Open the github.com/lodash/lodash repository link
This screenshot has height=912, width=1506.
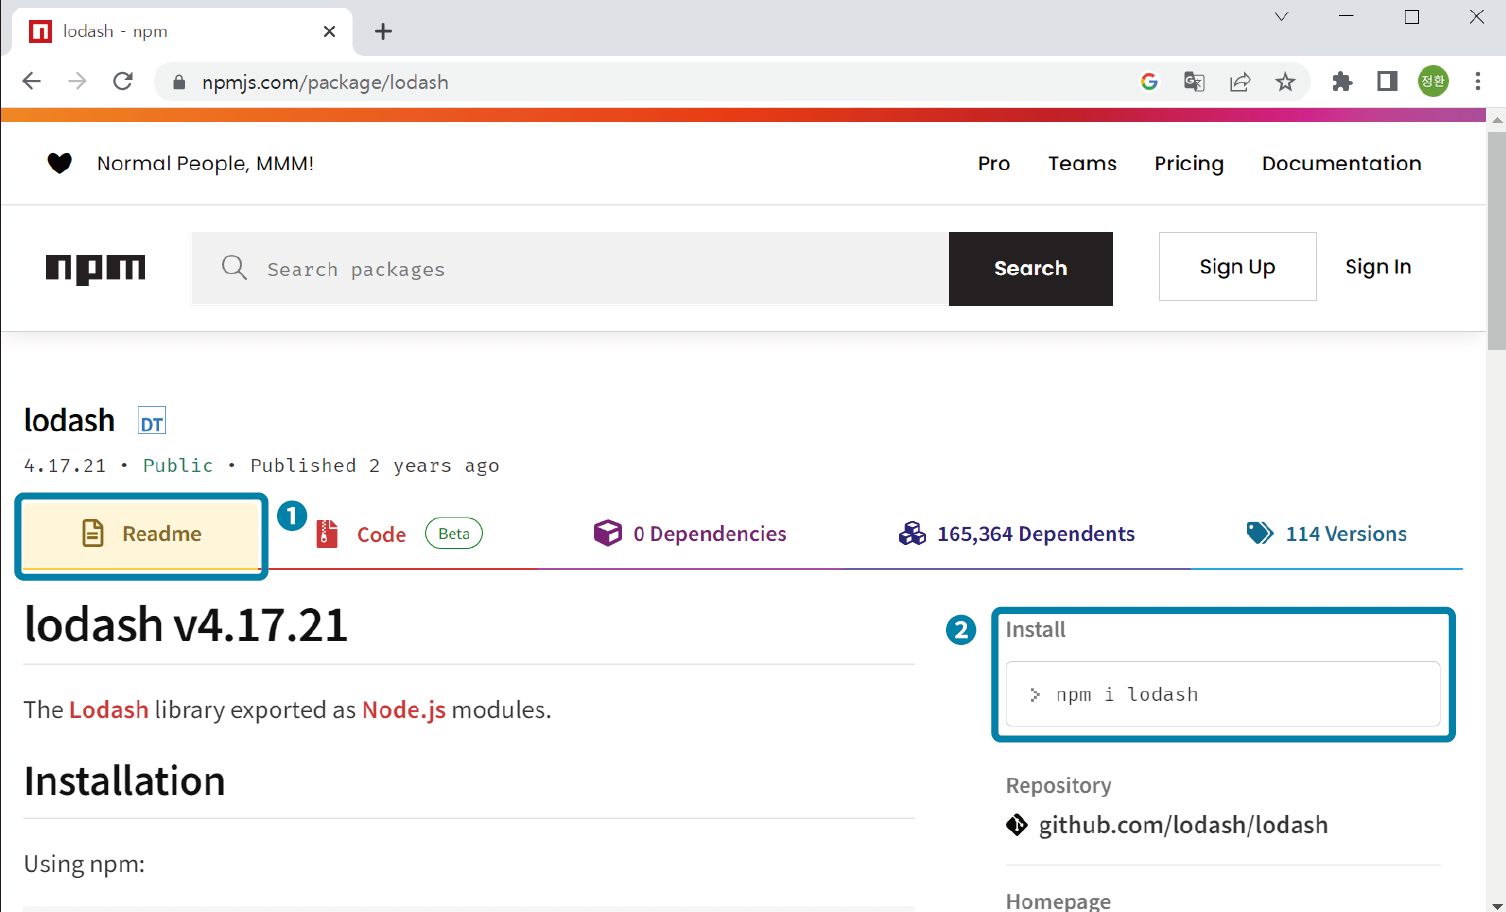click(x=1183, y=825)
